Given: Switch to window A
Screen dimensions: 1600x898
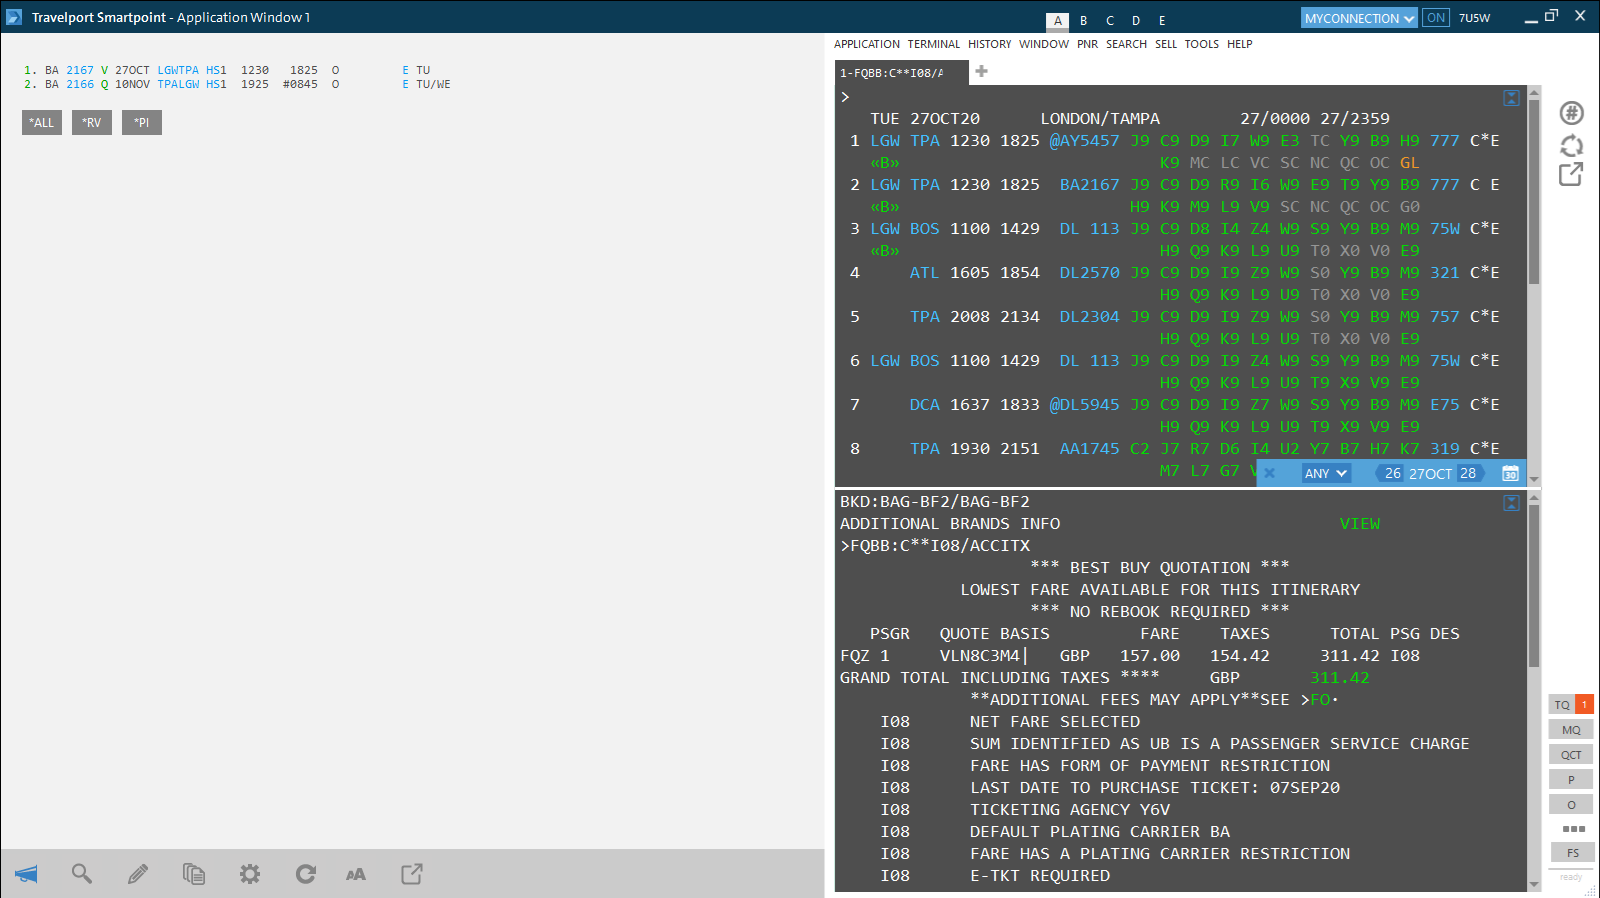Looking at the screenshot, I should click(x=1058, y=20).
